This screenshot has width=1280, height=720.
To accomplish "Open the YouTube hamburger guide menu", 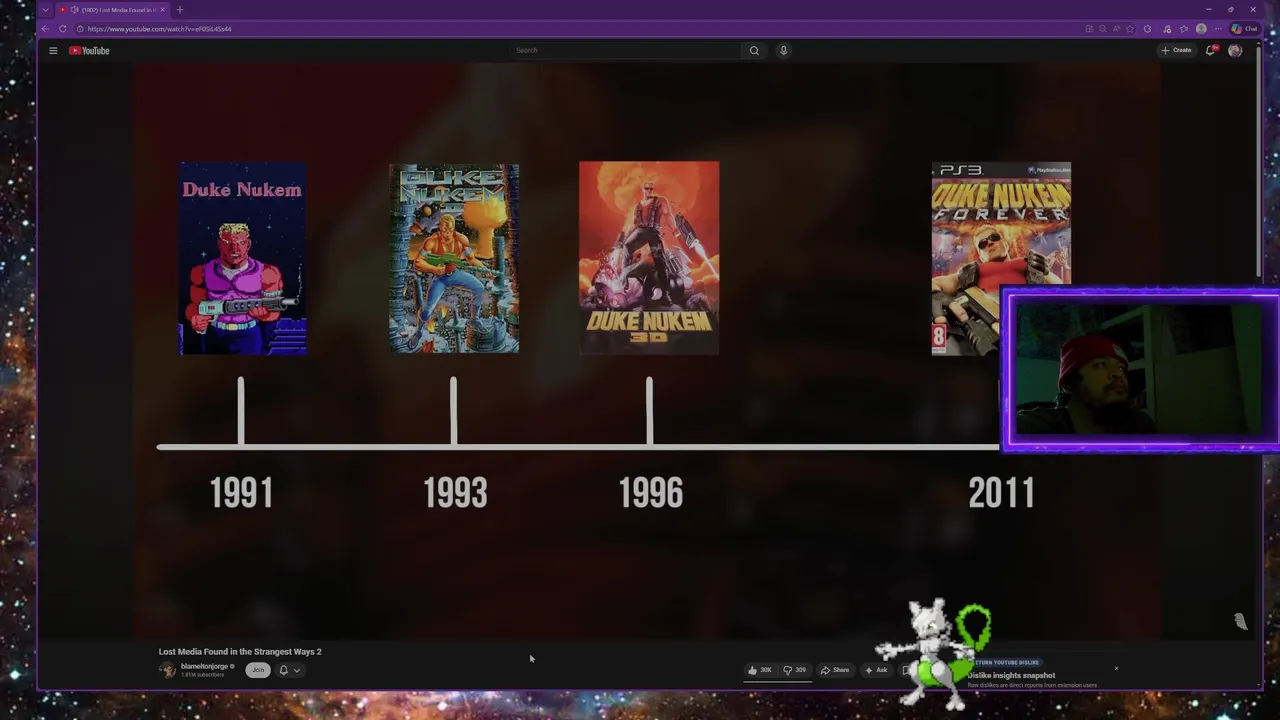I will [53, 50].
